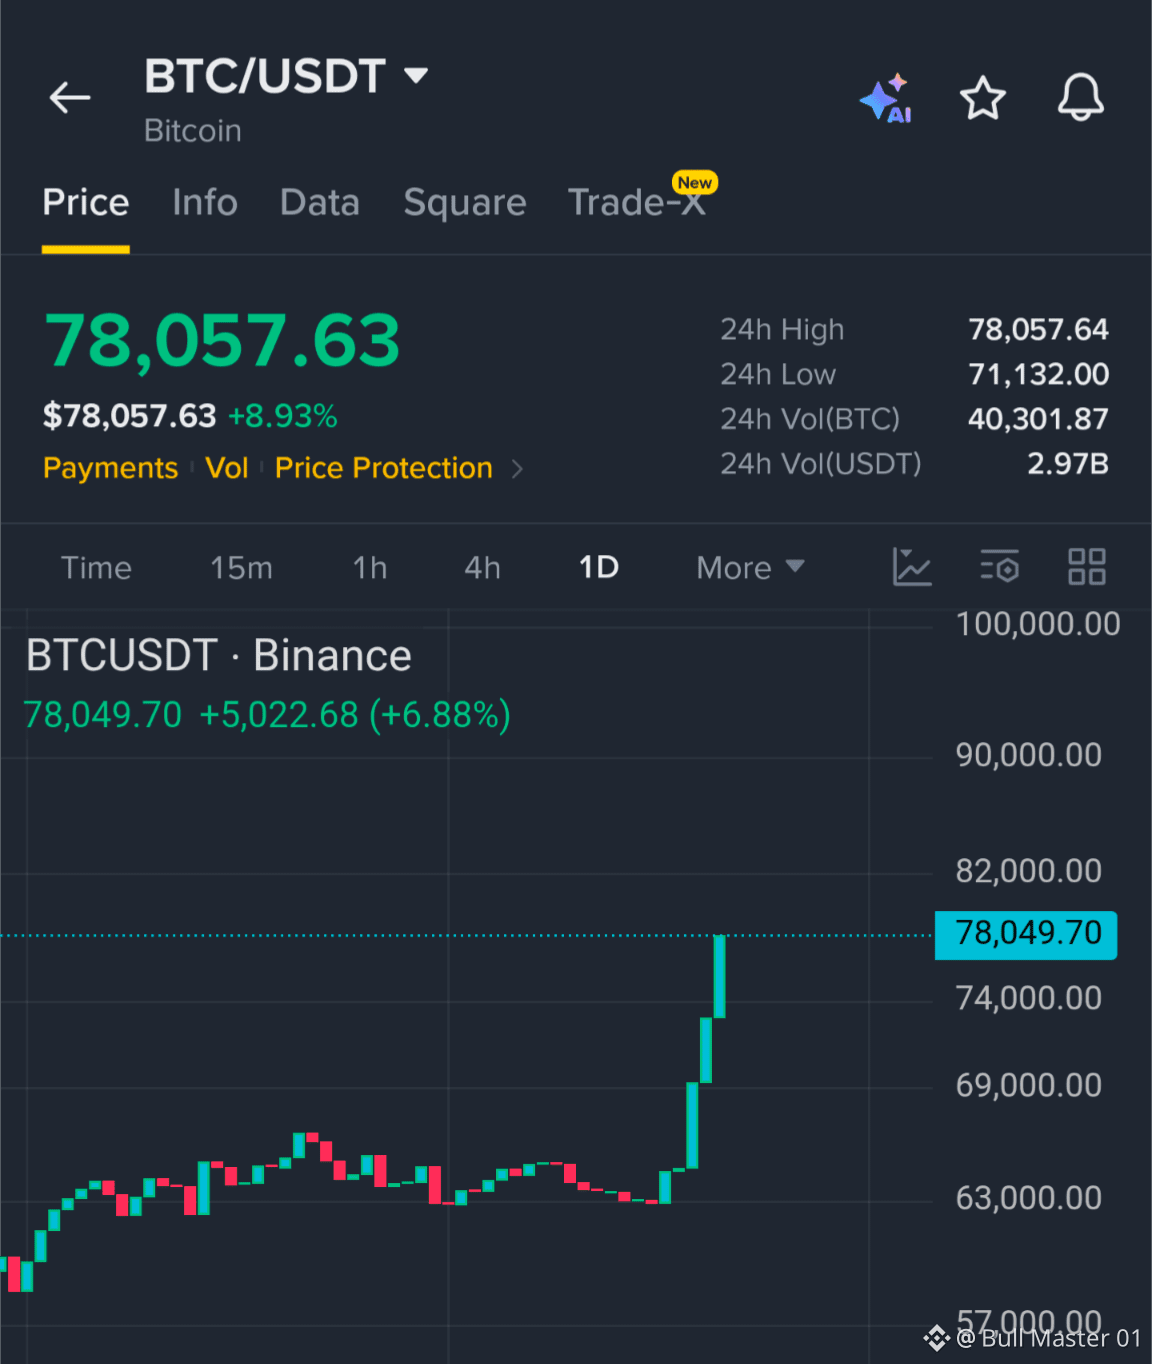Screen dimensions: 1152x1364
Task: Tap the 82,000.00 price axis label
Action: point(1029,871)
